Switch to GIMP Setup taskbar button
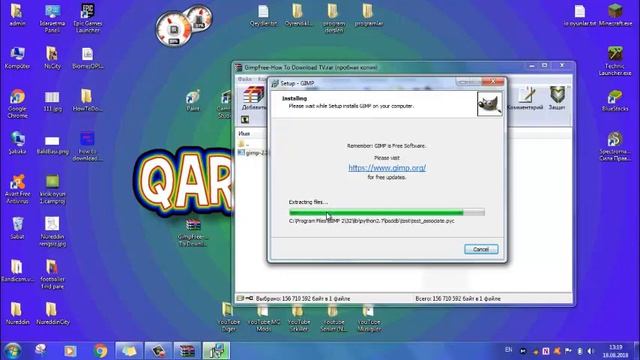Viewport: 640px width, 360px height. point(216,351)
